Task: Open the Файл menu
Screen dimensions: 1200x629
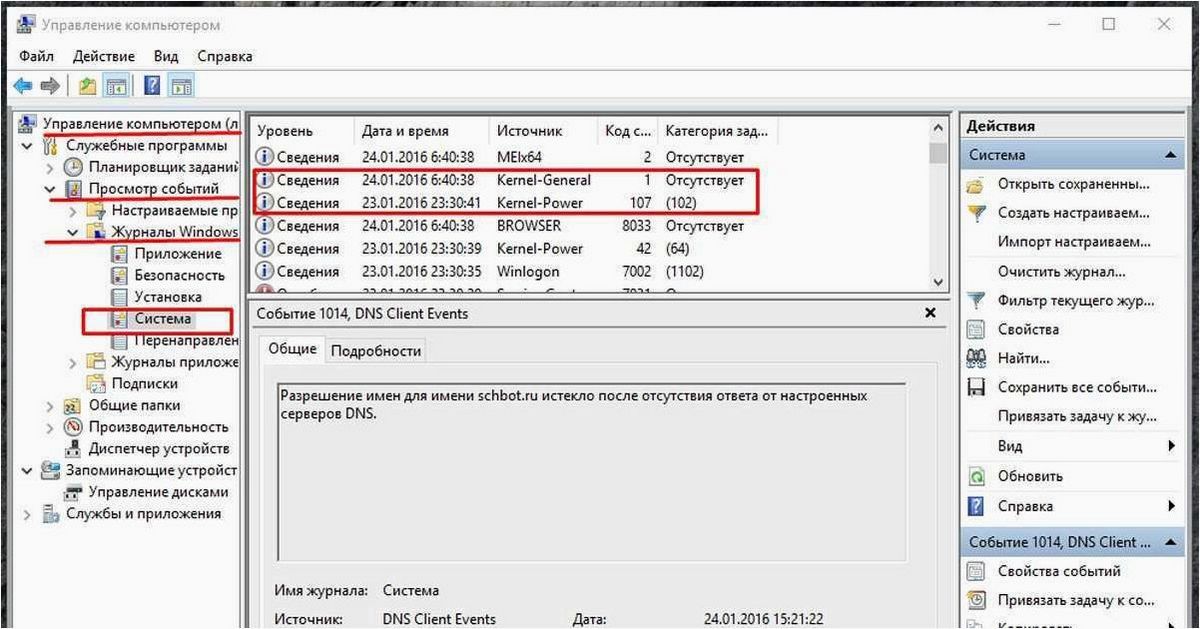Action: pos(36,57)
